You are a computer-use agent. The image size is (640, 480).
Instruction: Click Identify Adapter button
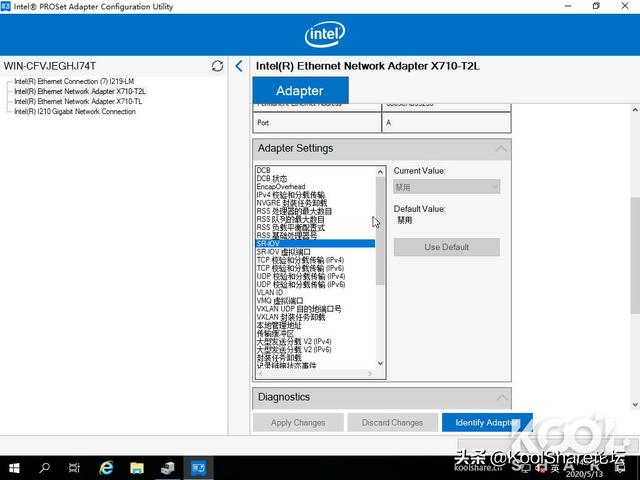tap(487, 422)
